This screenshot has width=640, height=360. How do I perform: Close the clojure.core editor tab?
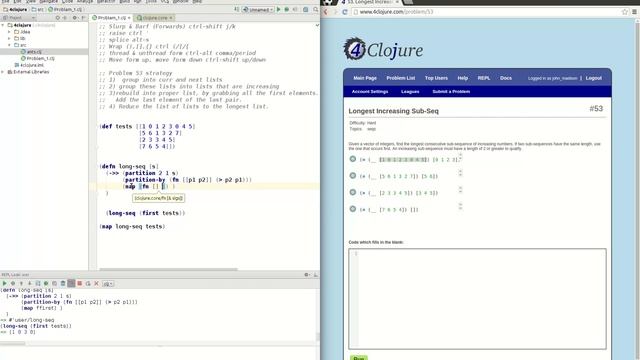tap(171, 18)
